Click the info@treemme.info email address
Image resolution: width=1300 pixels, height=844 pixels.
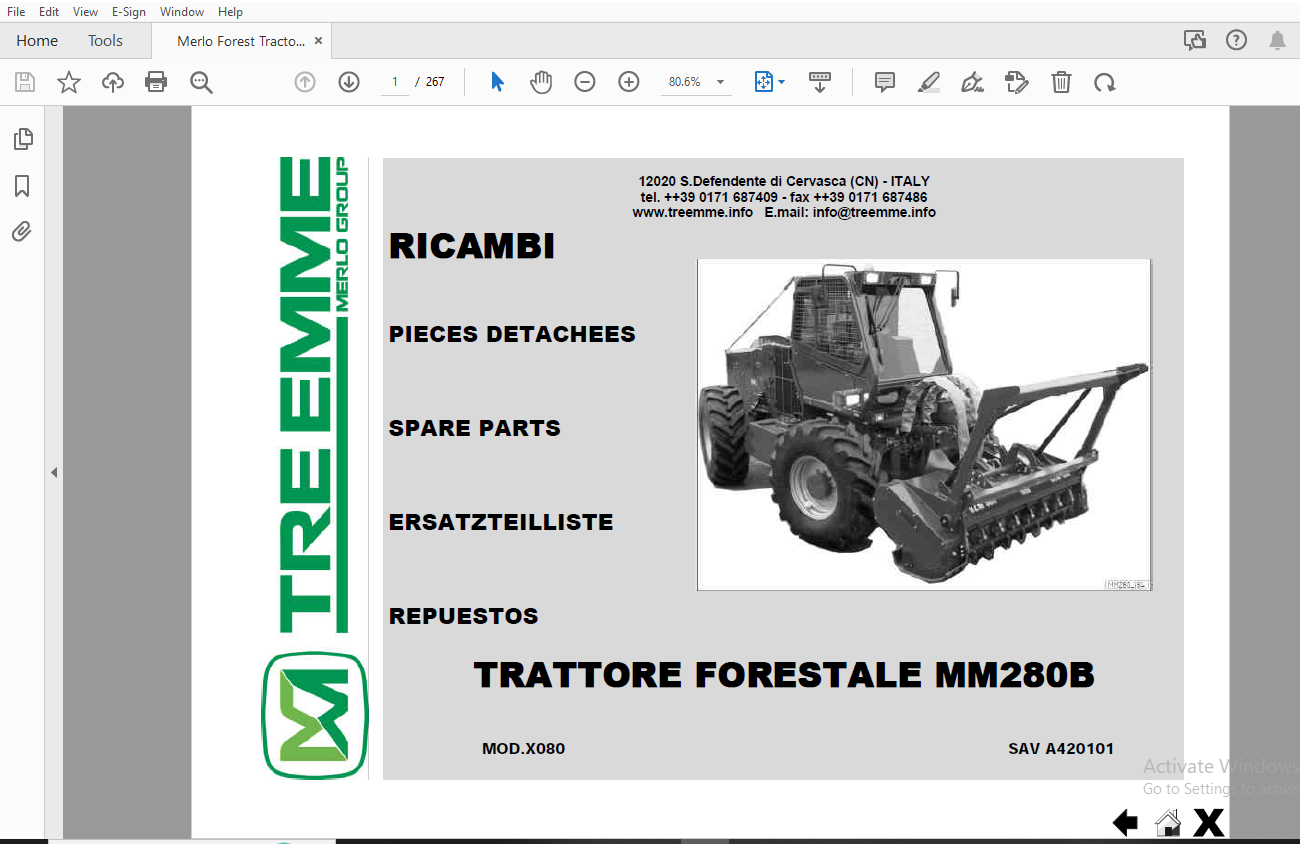875,212
